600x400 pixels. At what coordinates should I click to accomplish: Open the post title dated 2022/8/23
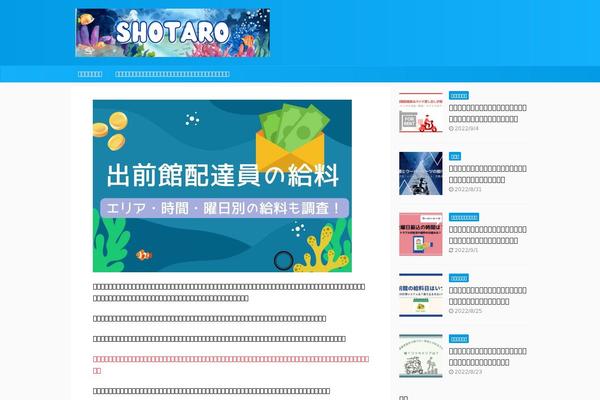(488, 357)
